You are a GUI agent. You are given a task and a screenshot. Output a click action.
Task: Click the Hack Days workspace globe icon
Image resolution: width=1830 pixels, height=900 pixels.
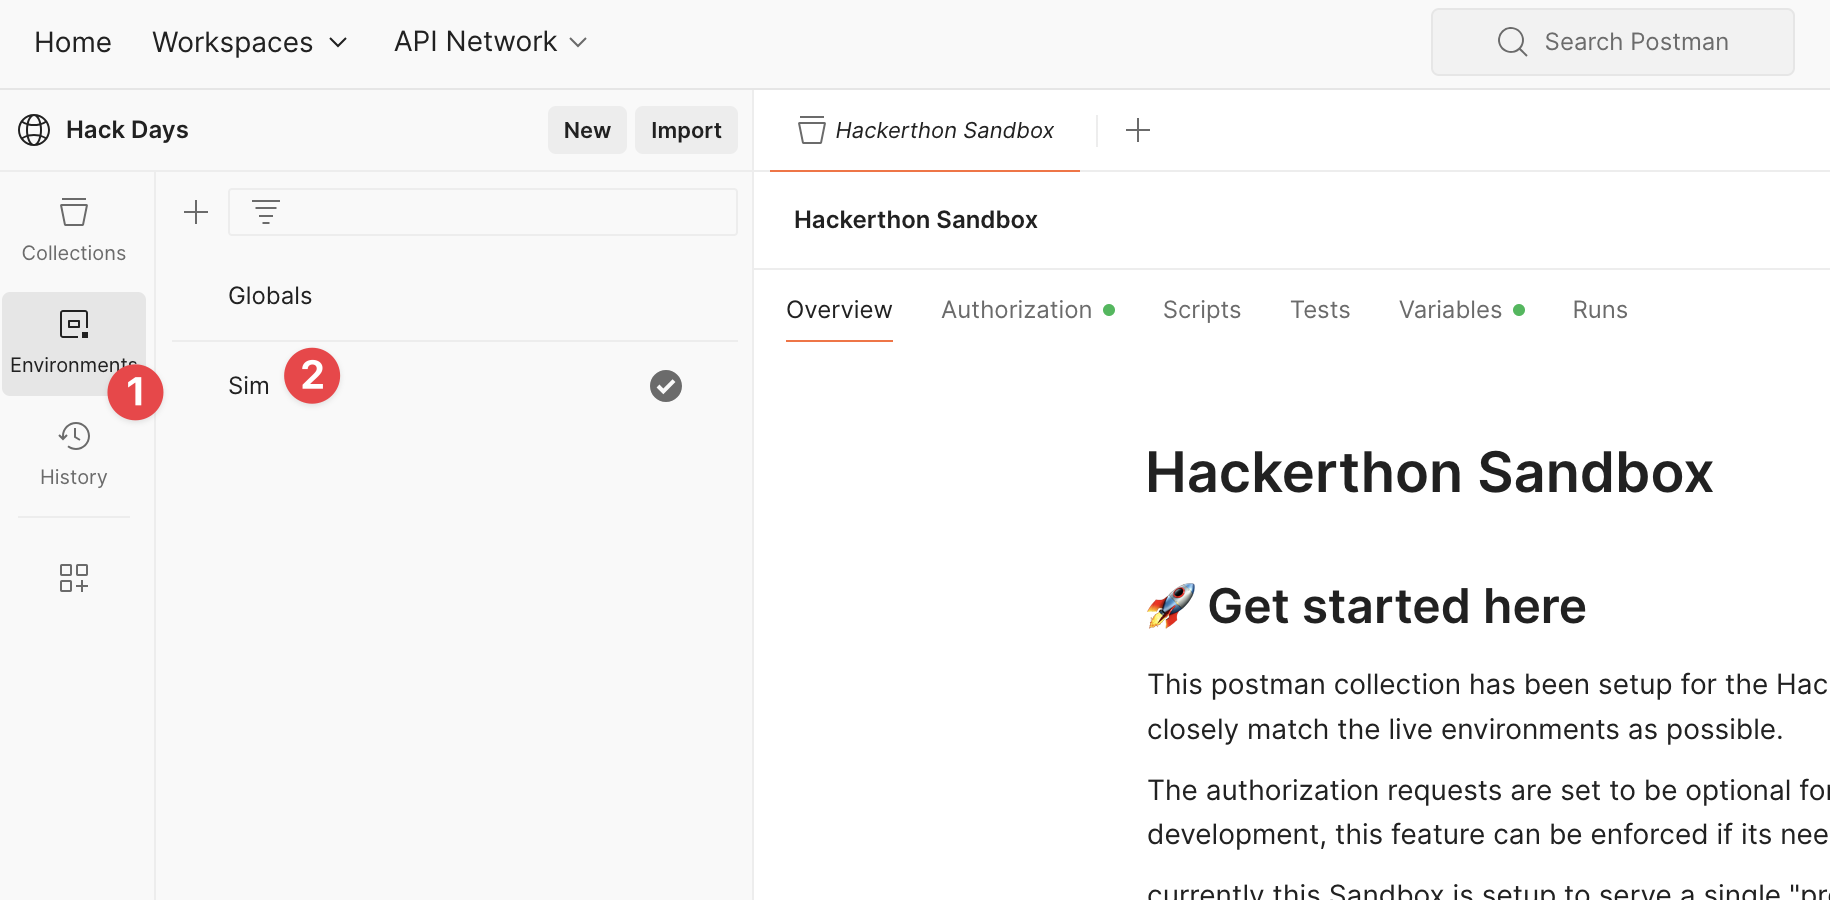(x=34, y=130)
